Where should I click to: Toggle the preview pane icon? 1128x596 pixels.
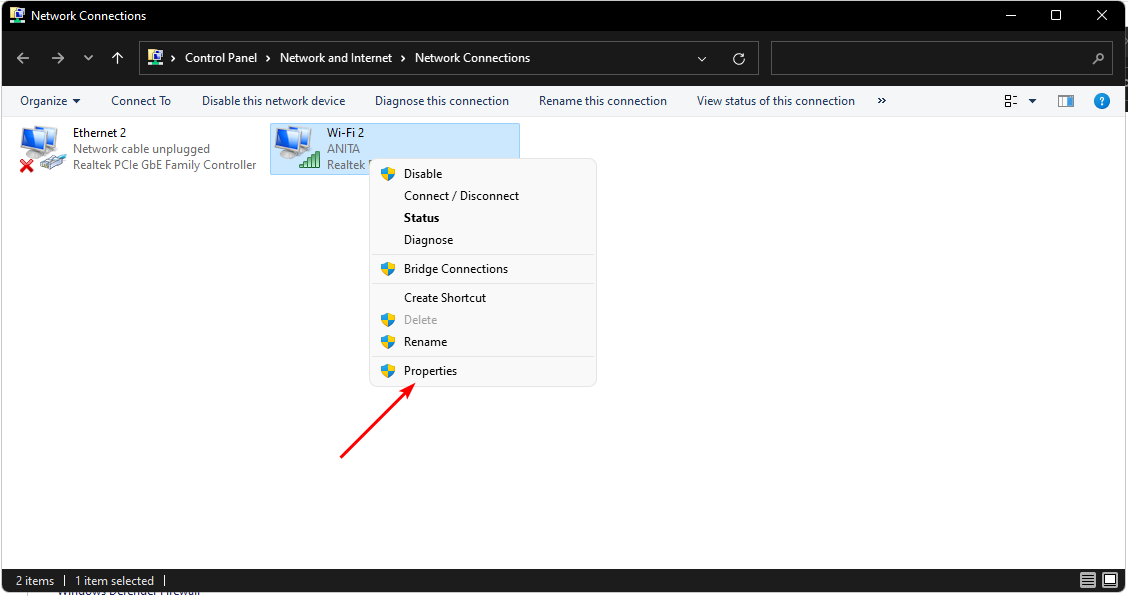[x=1065, y=101]
